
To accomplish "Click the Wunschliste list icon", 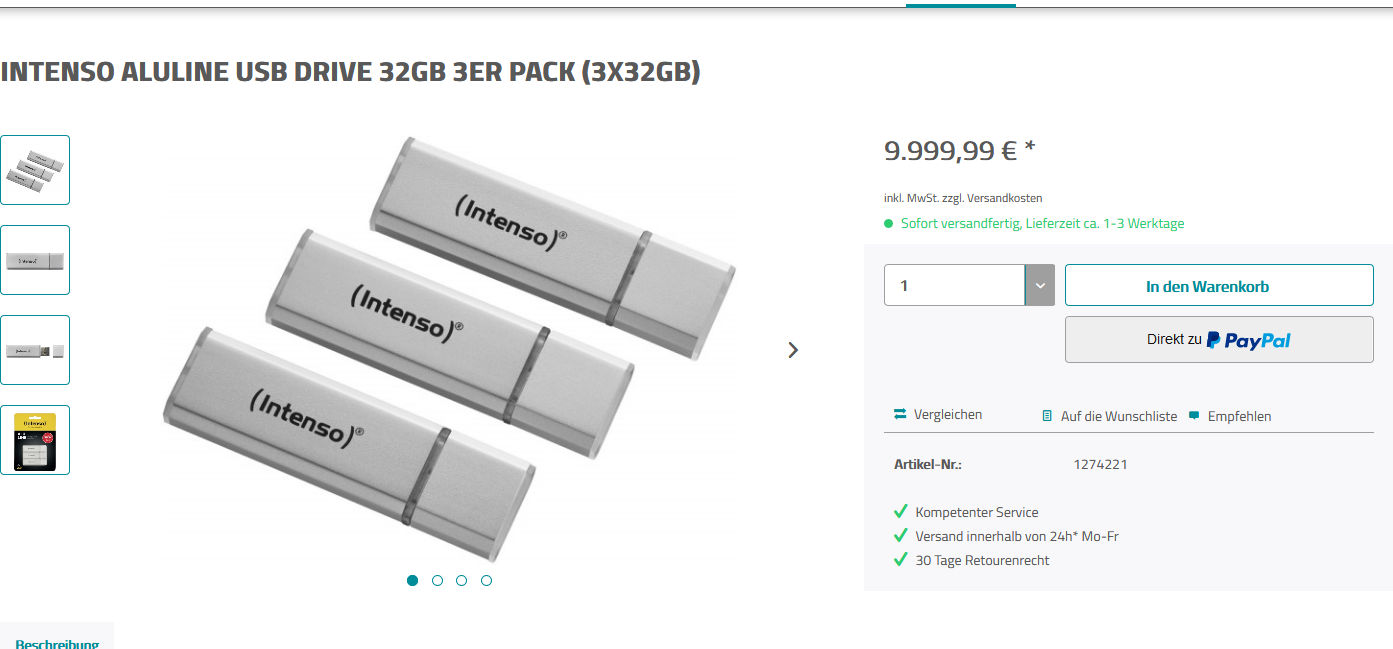I will (1047, 416).
